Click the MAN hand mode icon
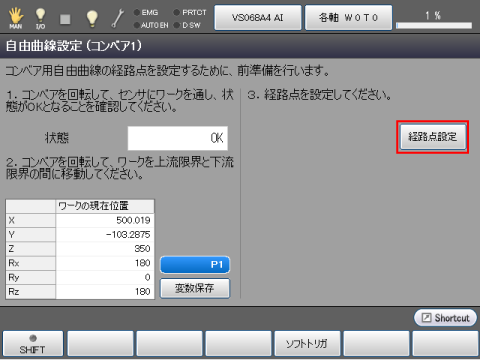This screenshot has height=360, width=480. click(x=16, y=18)
